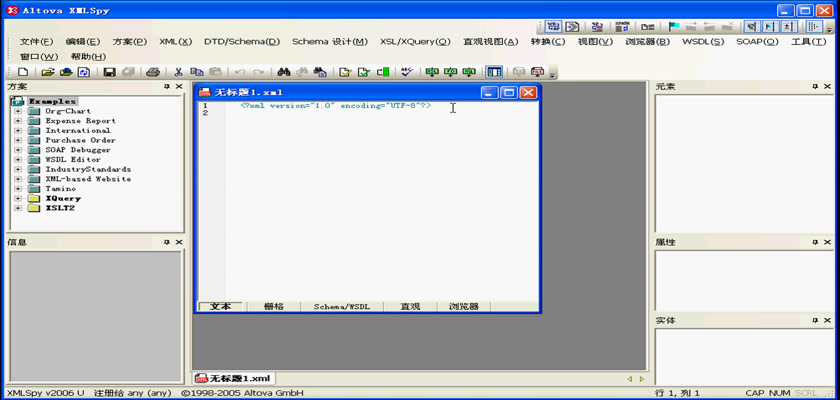Image resolution: width=840 pixels, height=400 pixels.
Task: Click the Undo arrow icon
Action: pos(240,72)
